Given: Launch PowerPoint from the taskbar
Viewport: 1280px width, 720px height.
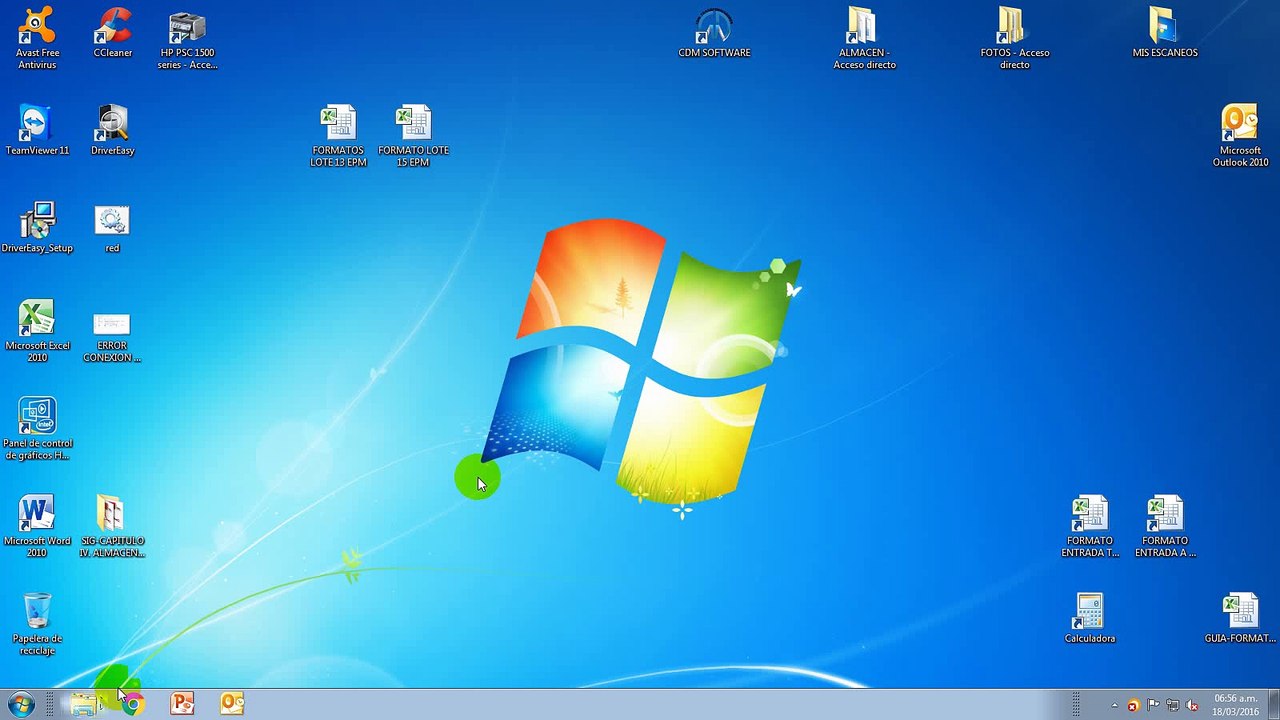Looking at the screenshot, I should point(182,704).
